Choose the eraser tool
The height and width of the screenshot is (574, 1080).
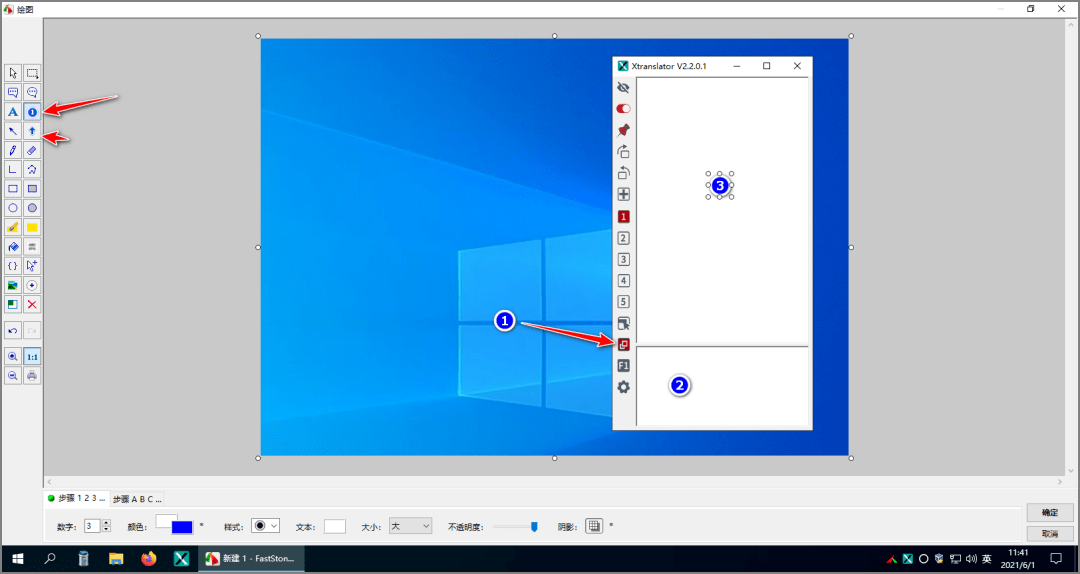[32, 150]
